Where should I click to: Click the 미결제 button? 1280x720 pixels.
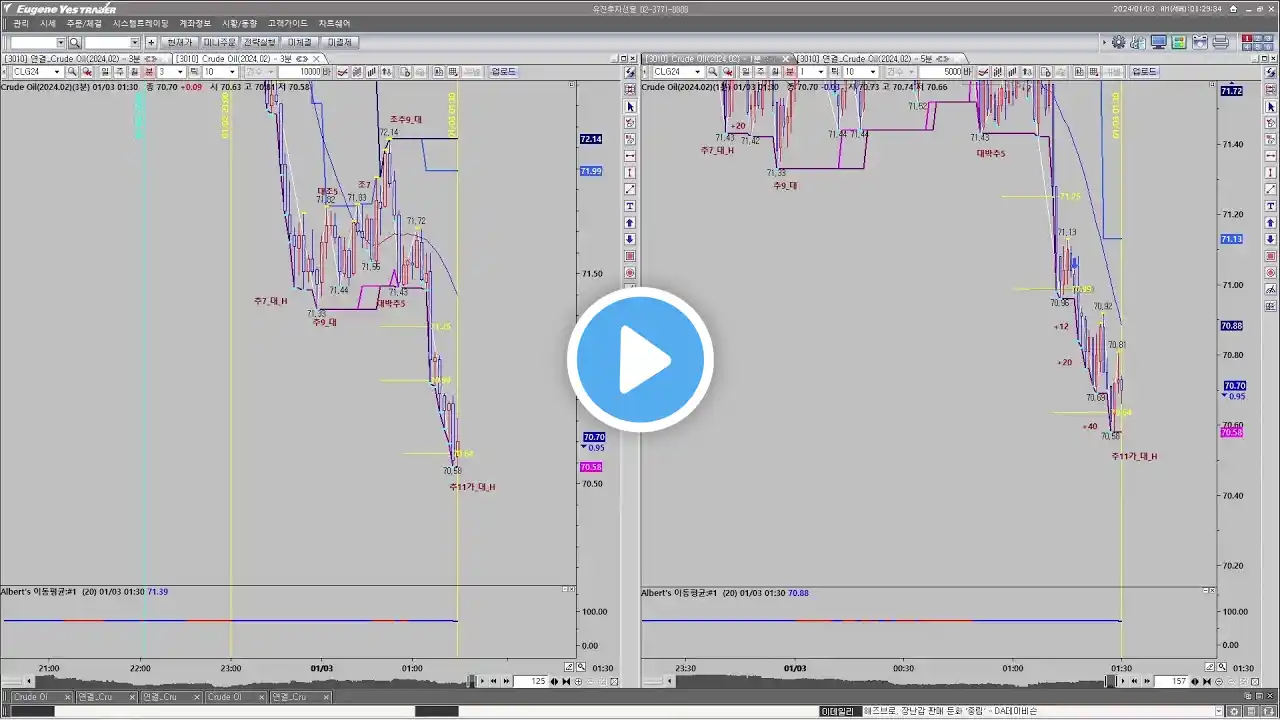(339, 42)
